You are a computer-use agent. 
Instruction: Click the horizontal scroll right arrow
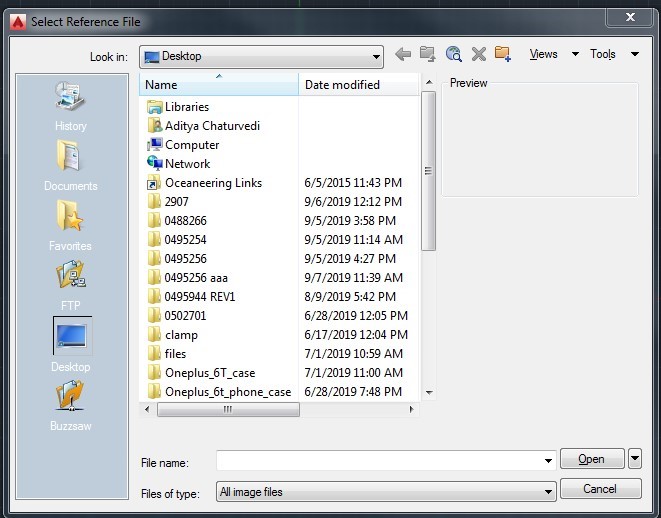pyautogui.click(x=411, y=409)
